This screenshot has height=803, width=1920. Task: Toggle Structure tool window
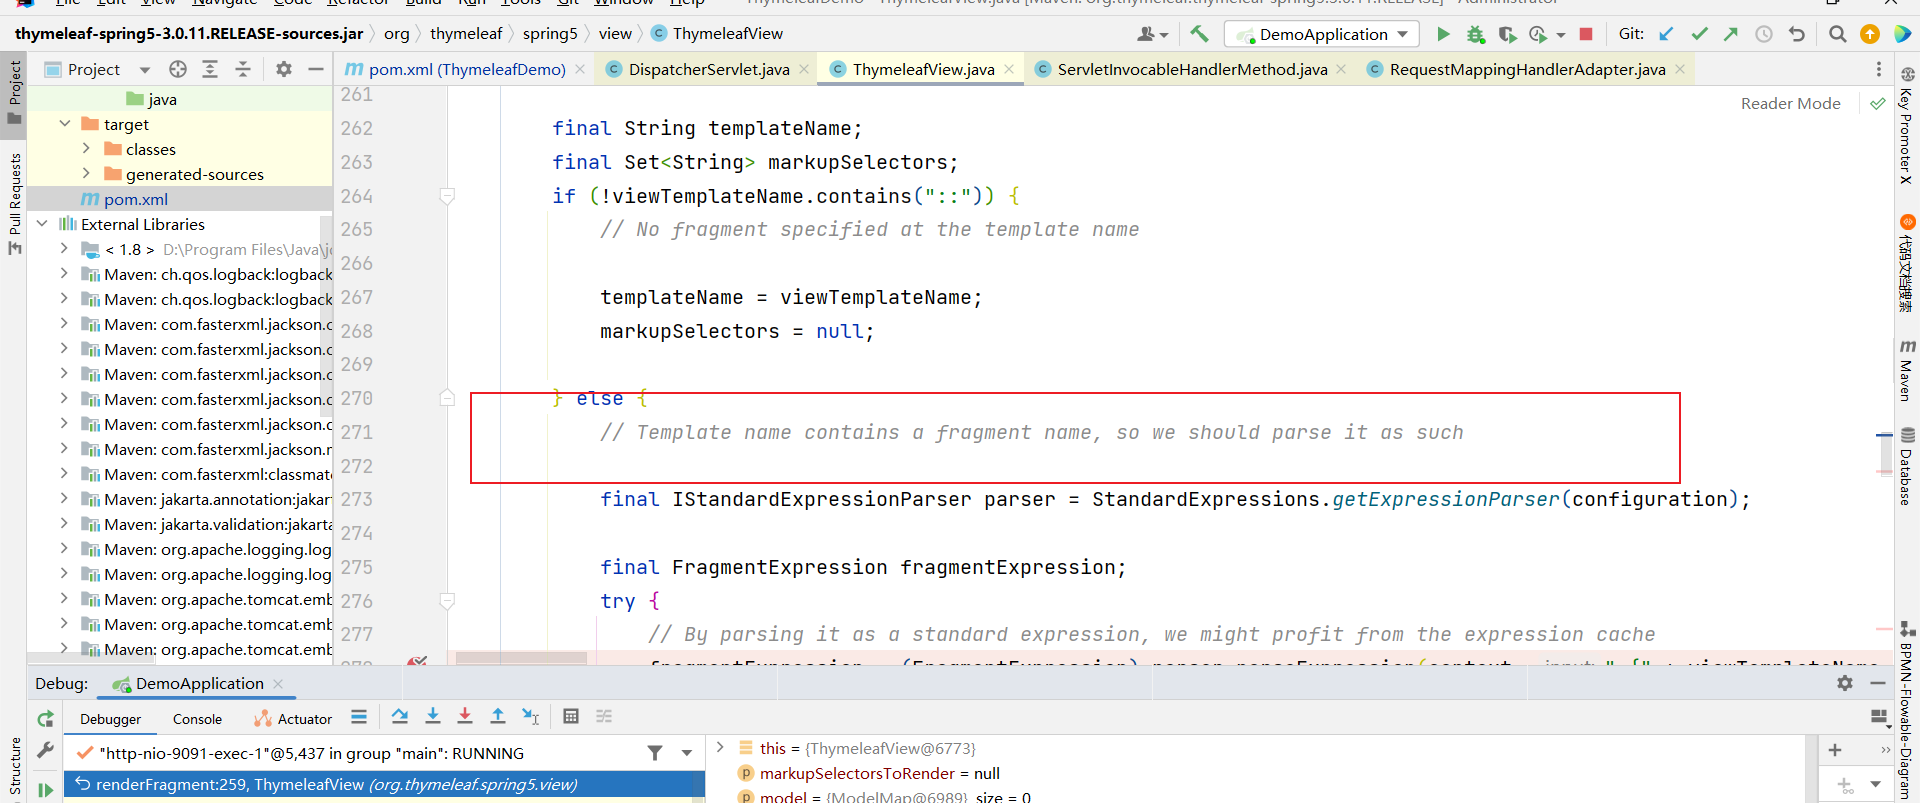click(x=14, y=767)
